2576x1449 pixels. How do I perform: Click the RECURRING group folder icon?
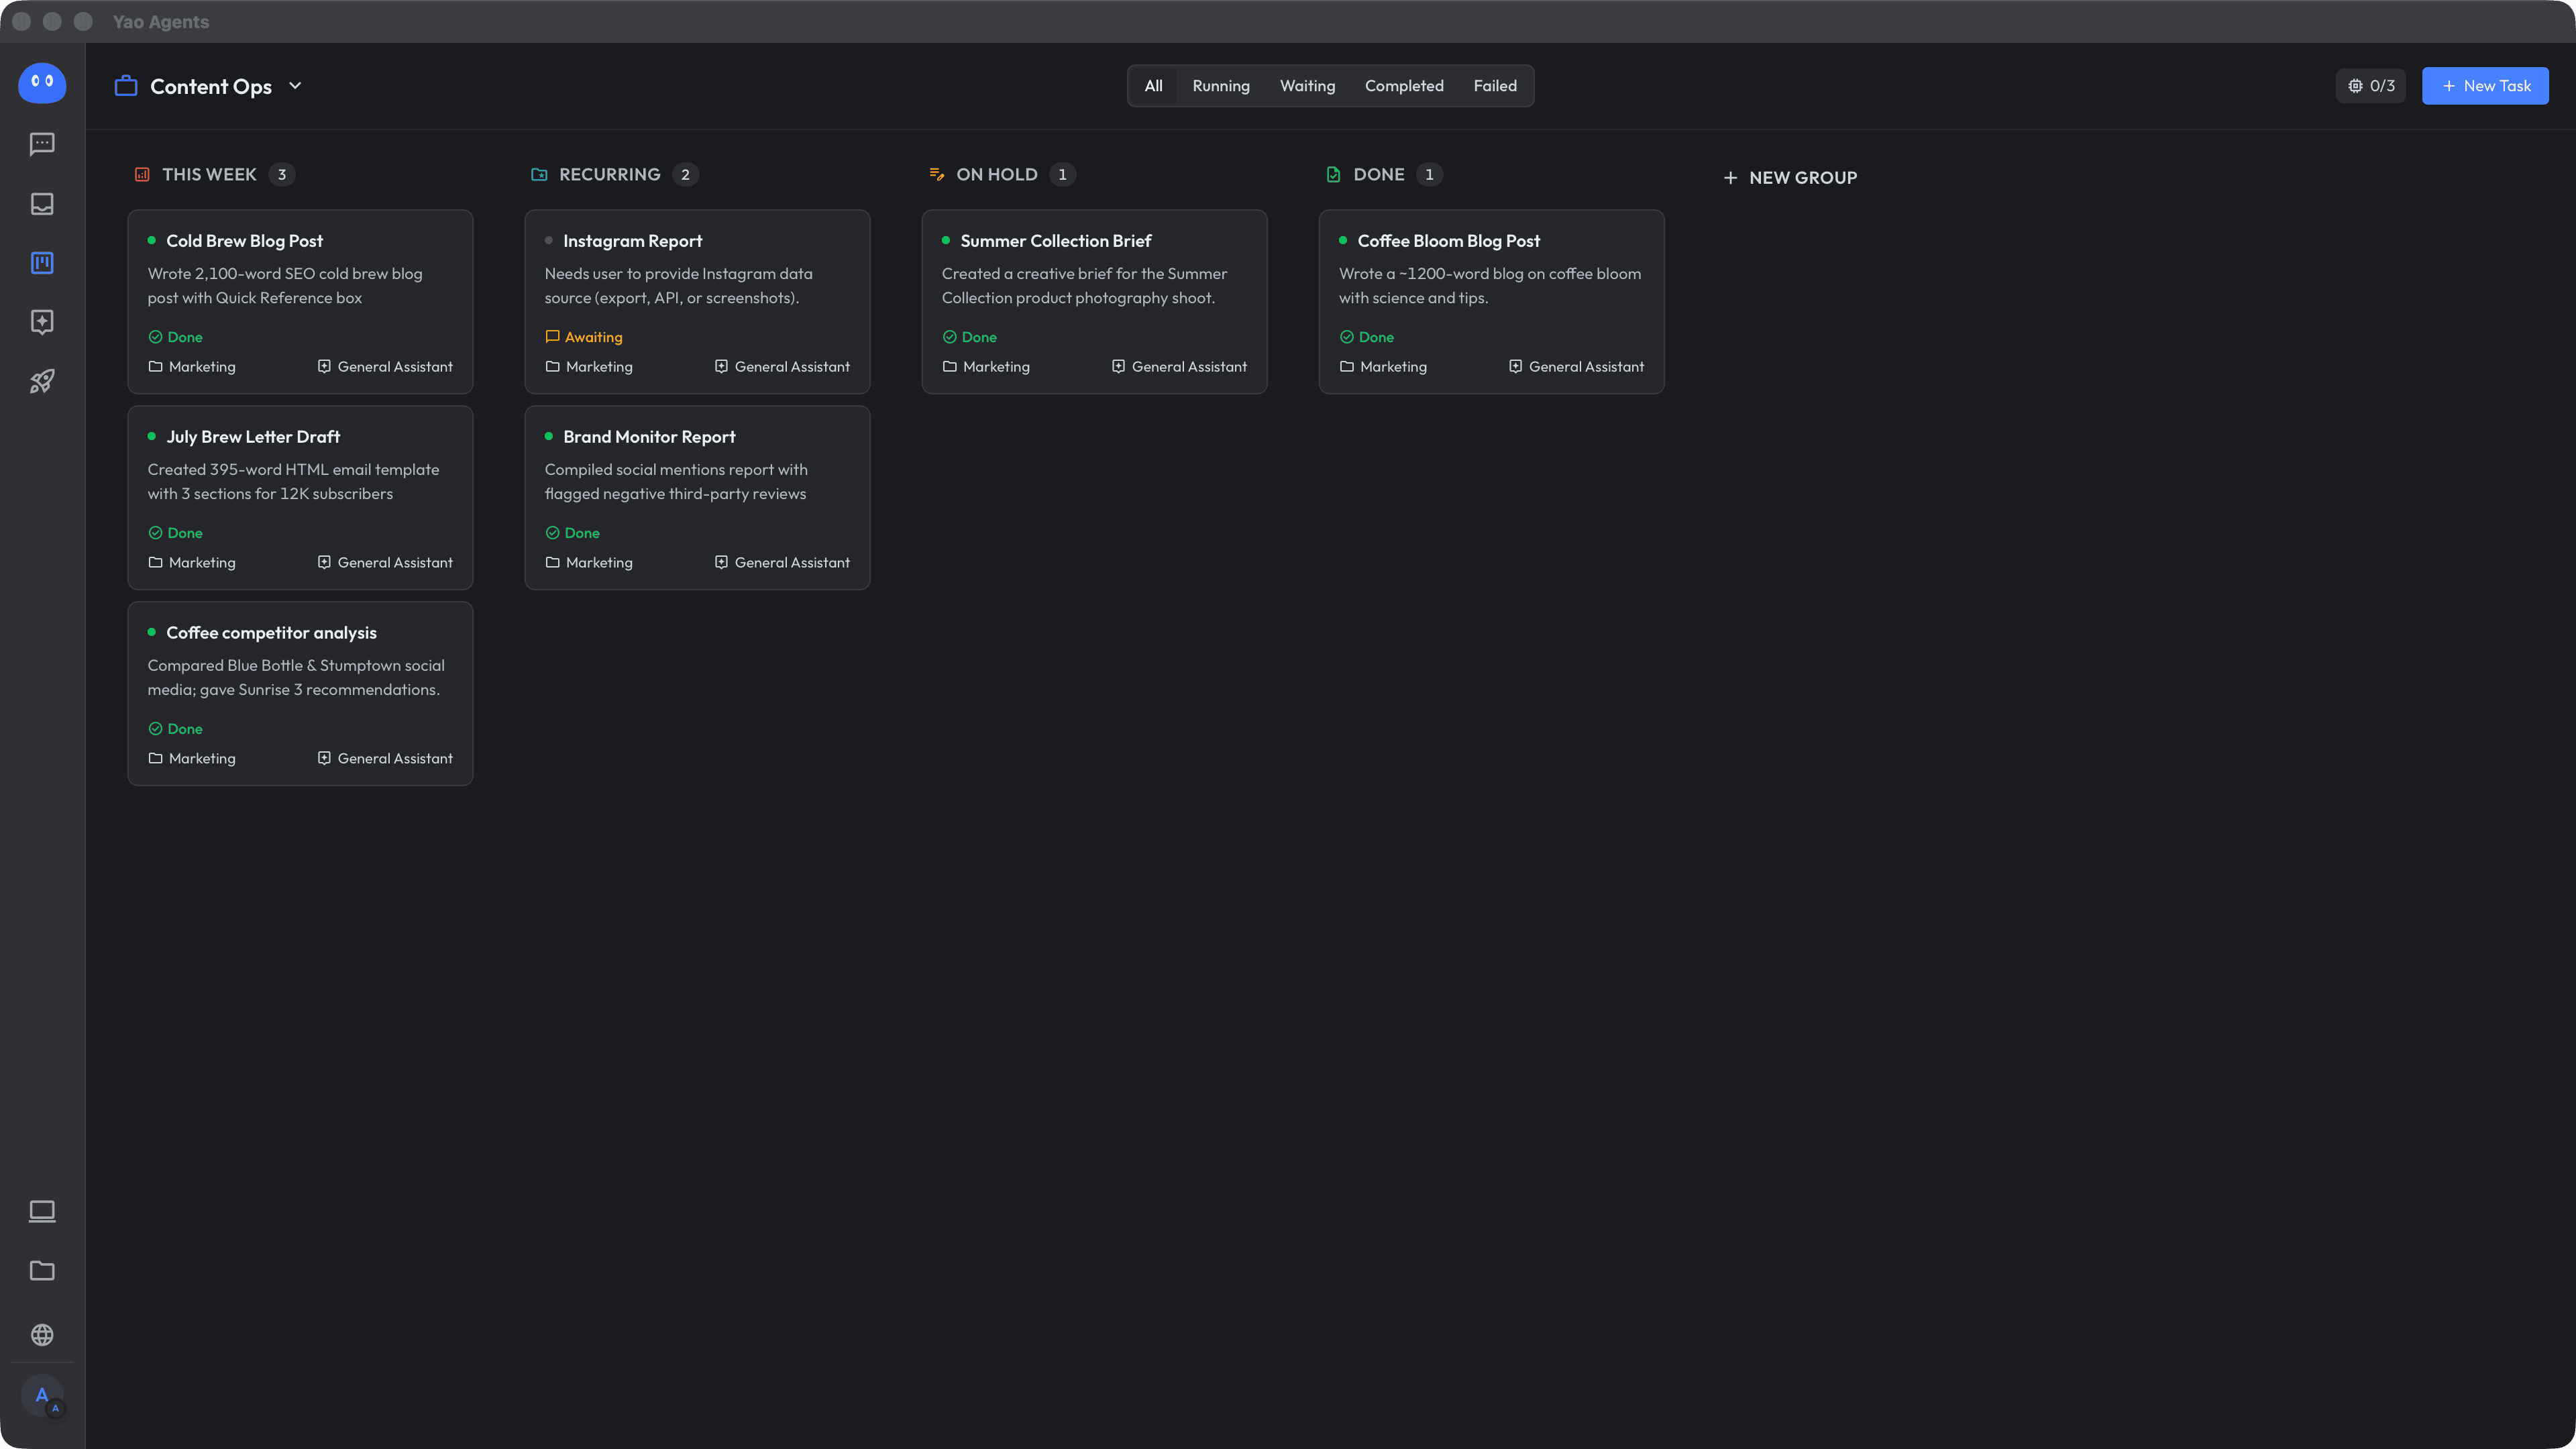(539, 174)
